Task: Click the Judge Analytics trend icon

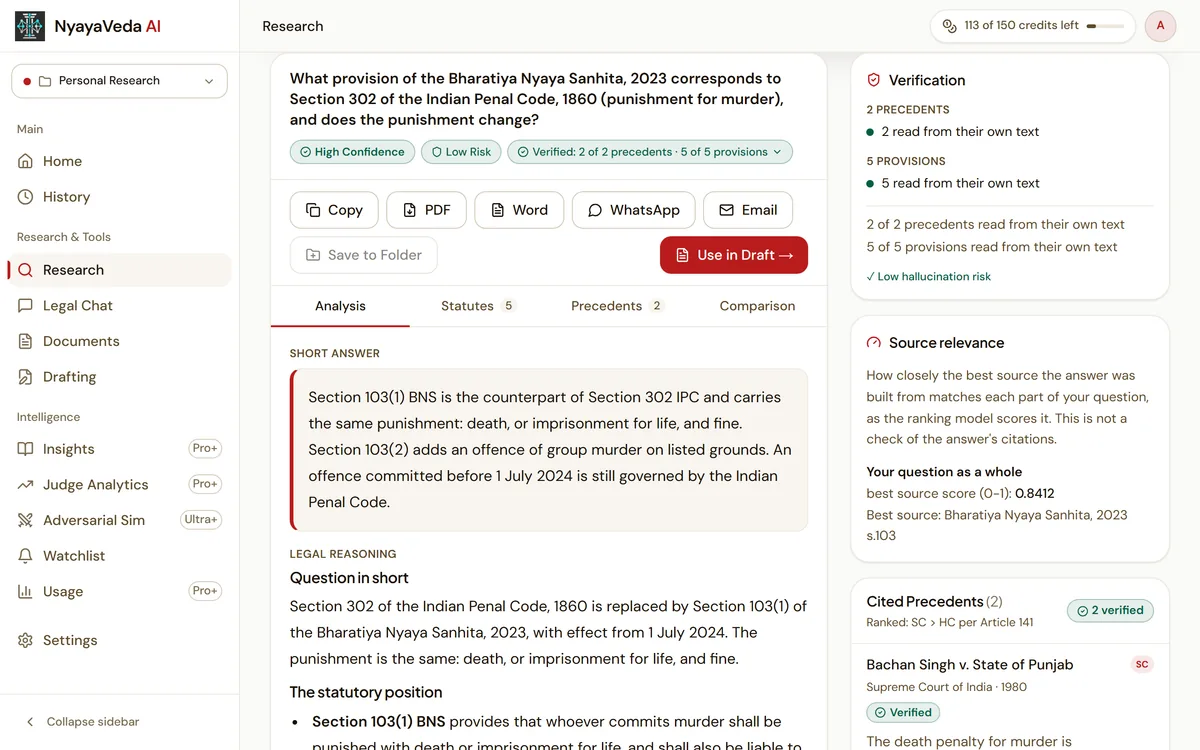Action: coord(25,485)
